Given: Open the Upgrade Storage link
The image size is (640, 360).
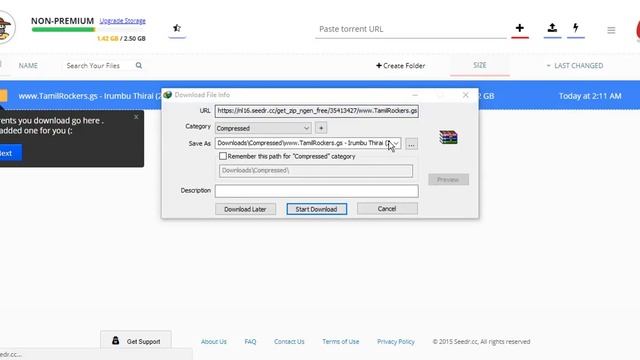Looking at the screenshot, I should pyautogui.click(x=122, y=20).
